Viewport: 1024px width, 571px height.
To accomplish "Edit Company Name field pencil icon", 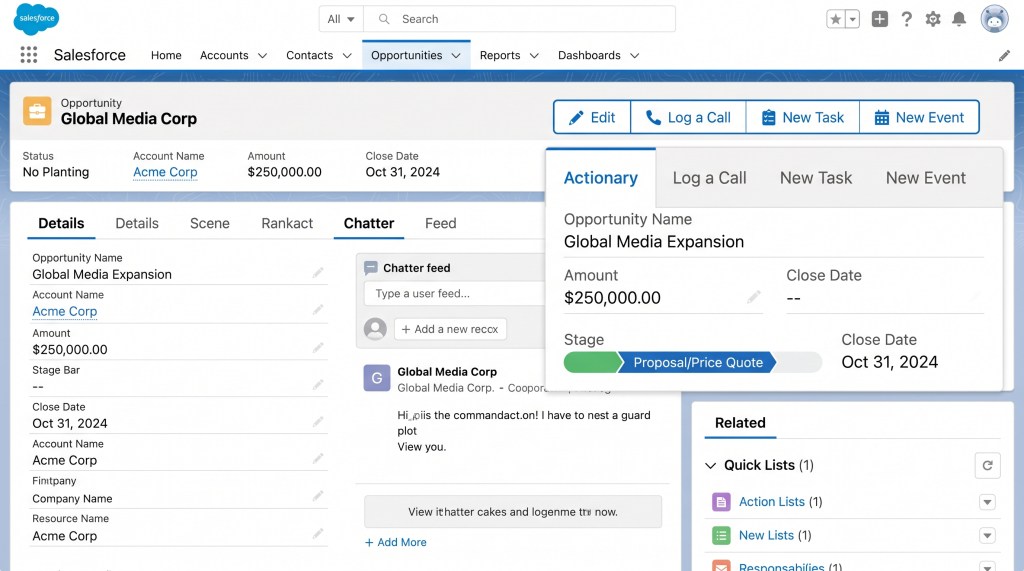I will 318,497.
